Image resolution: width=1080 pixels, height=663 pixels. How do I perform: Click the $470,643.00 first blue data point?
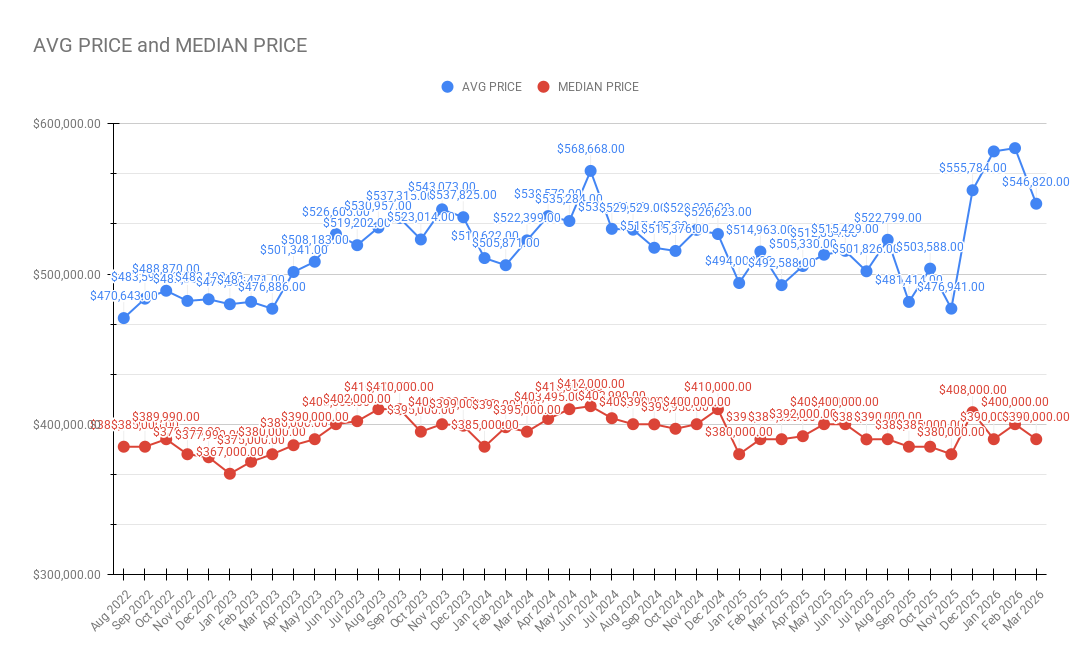point(123,318)
